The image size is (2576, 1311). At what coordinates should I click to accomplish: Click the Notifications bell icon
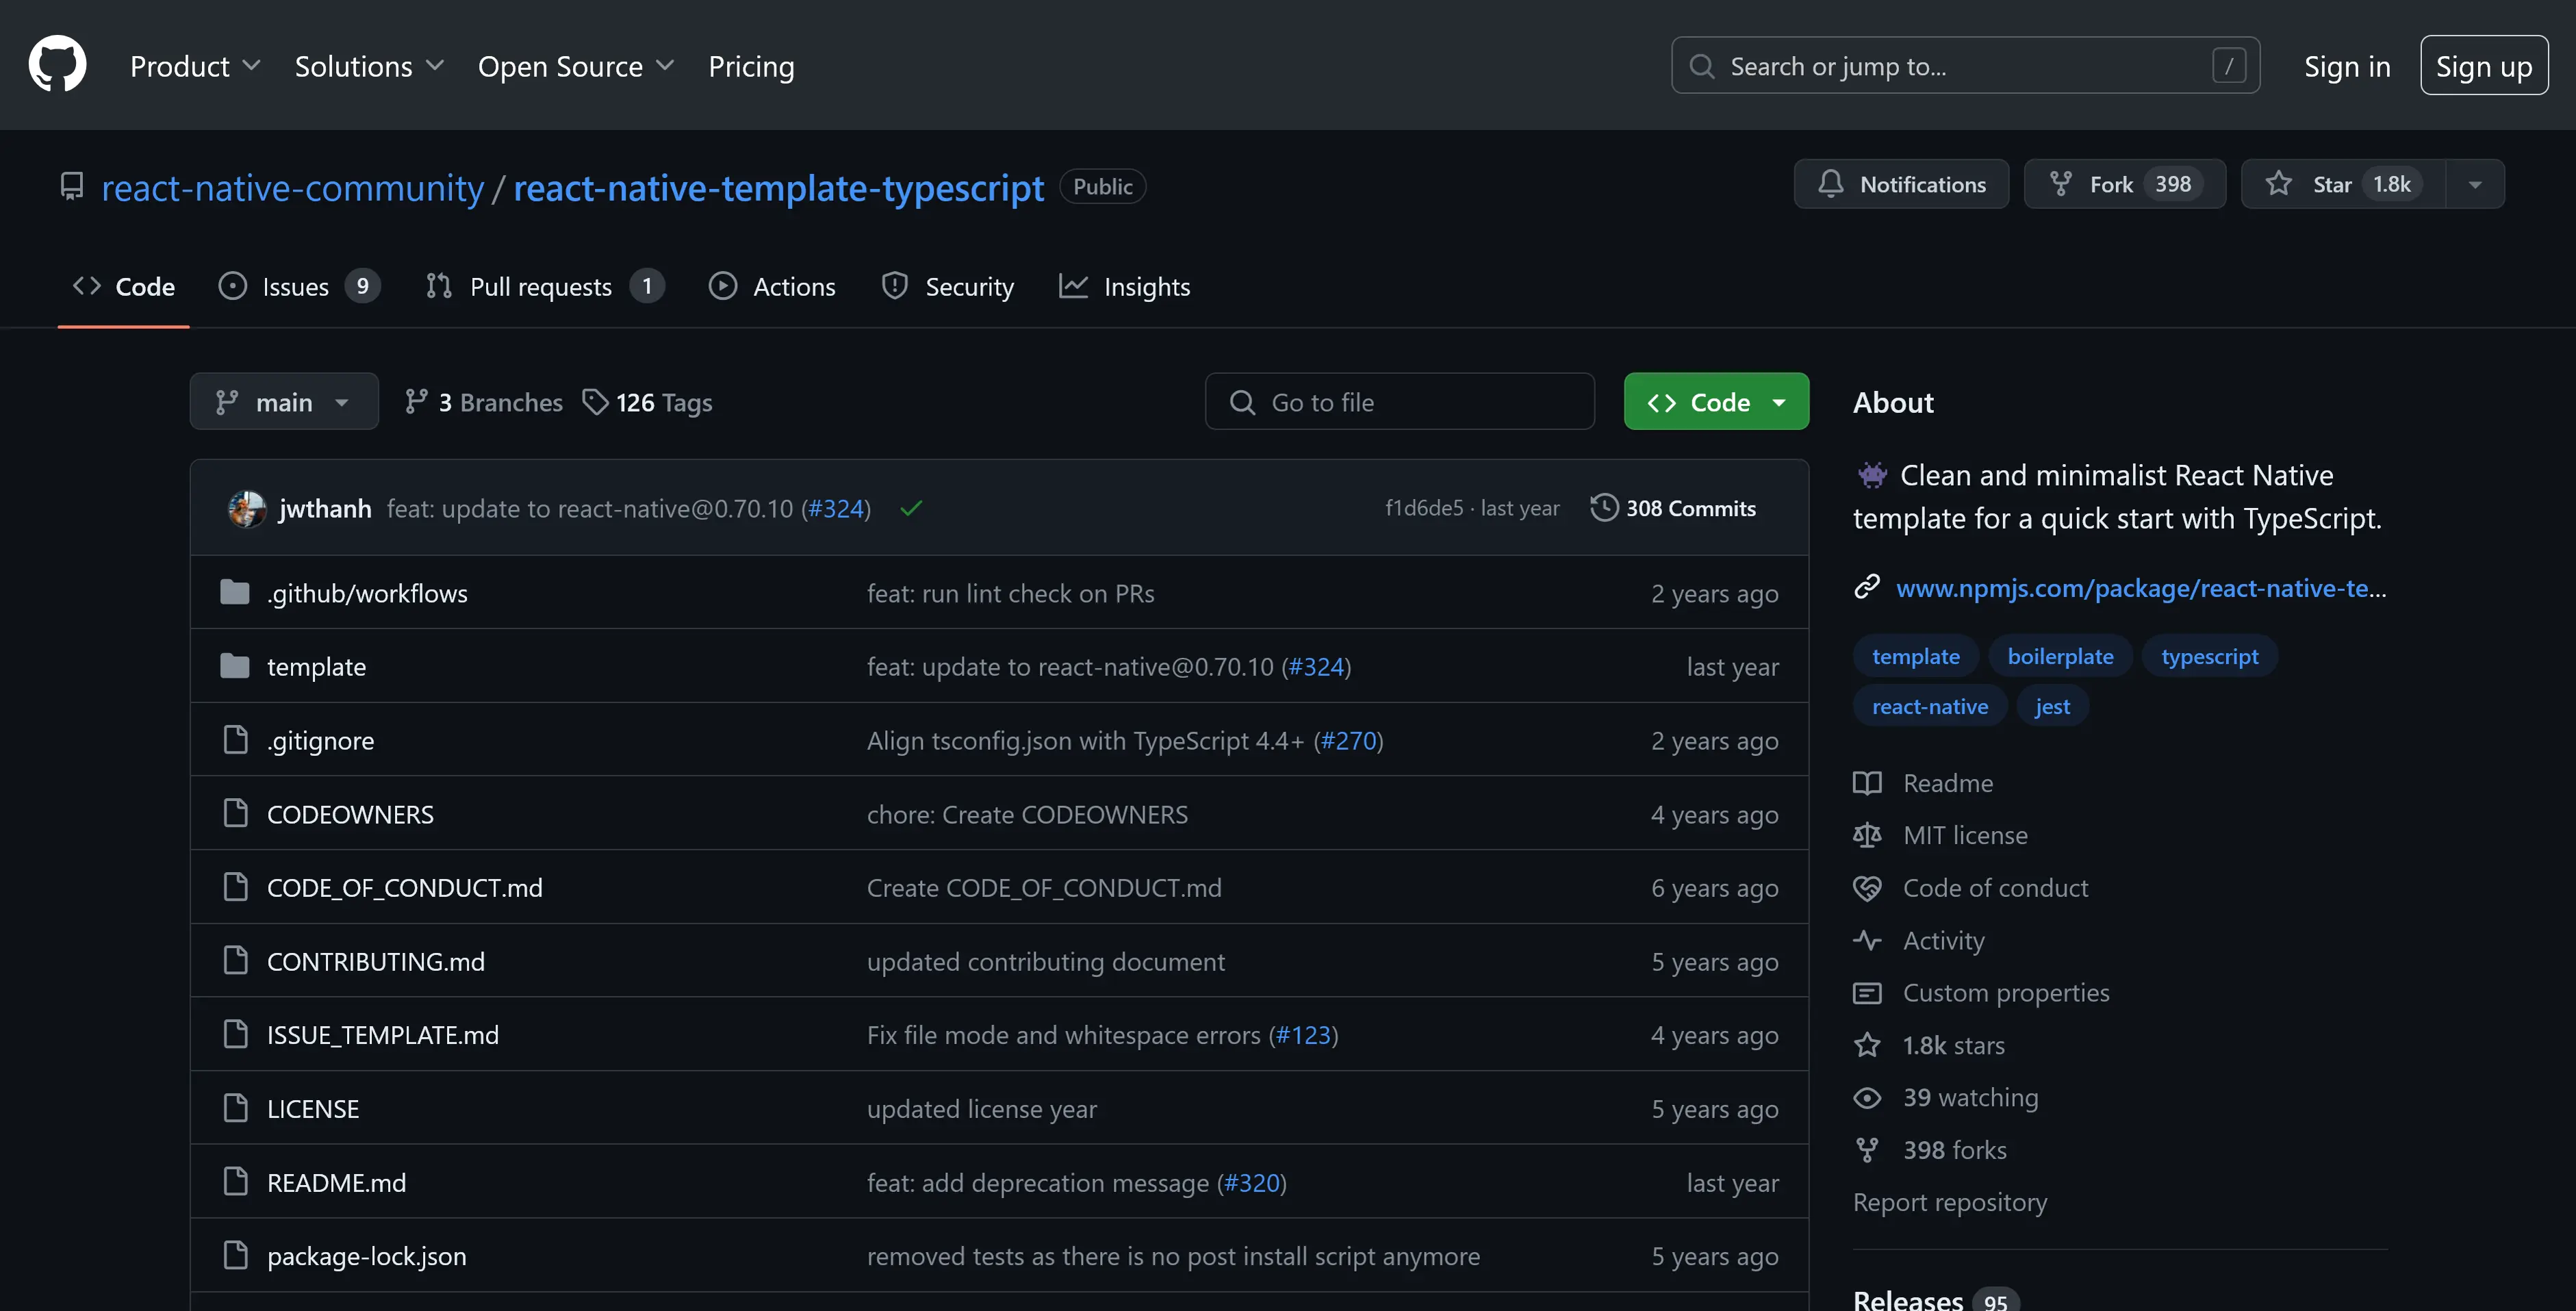coord(1830,184)
